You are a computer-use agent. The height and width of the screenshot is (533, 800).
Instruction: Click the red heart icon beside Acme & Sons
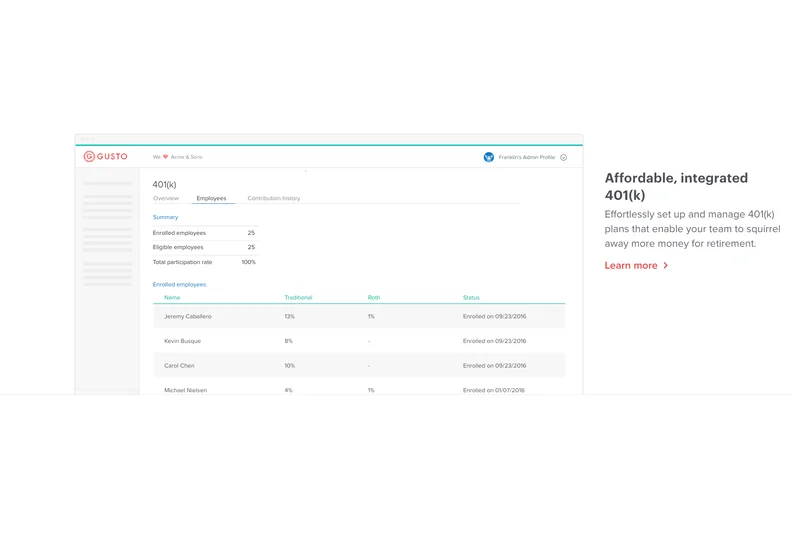click(166, 157)
